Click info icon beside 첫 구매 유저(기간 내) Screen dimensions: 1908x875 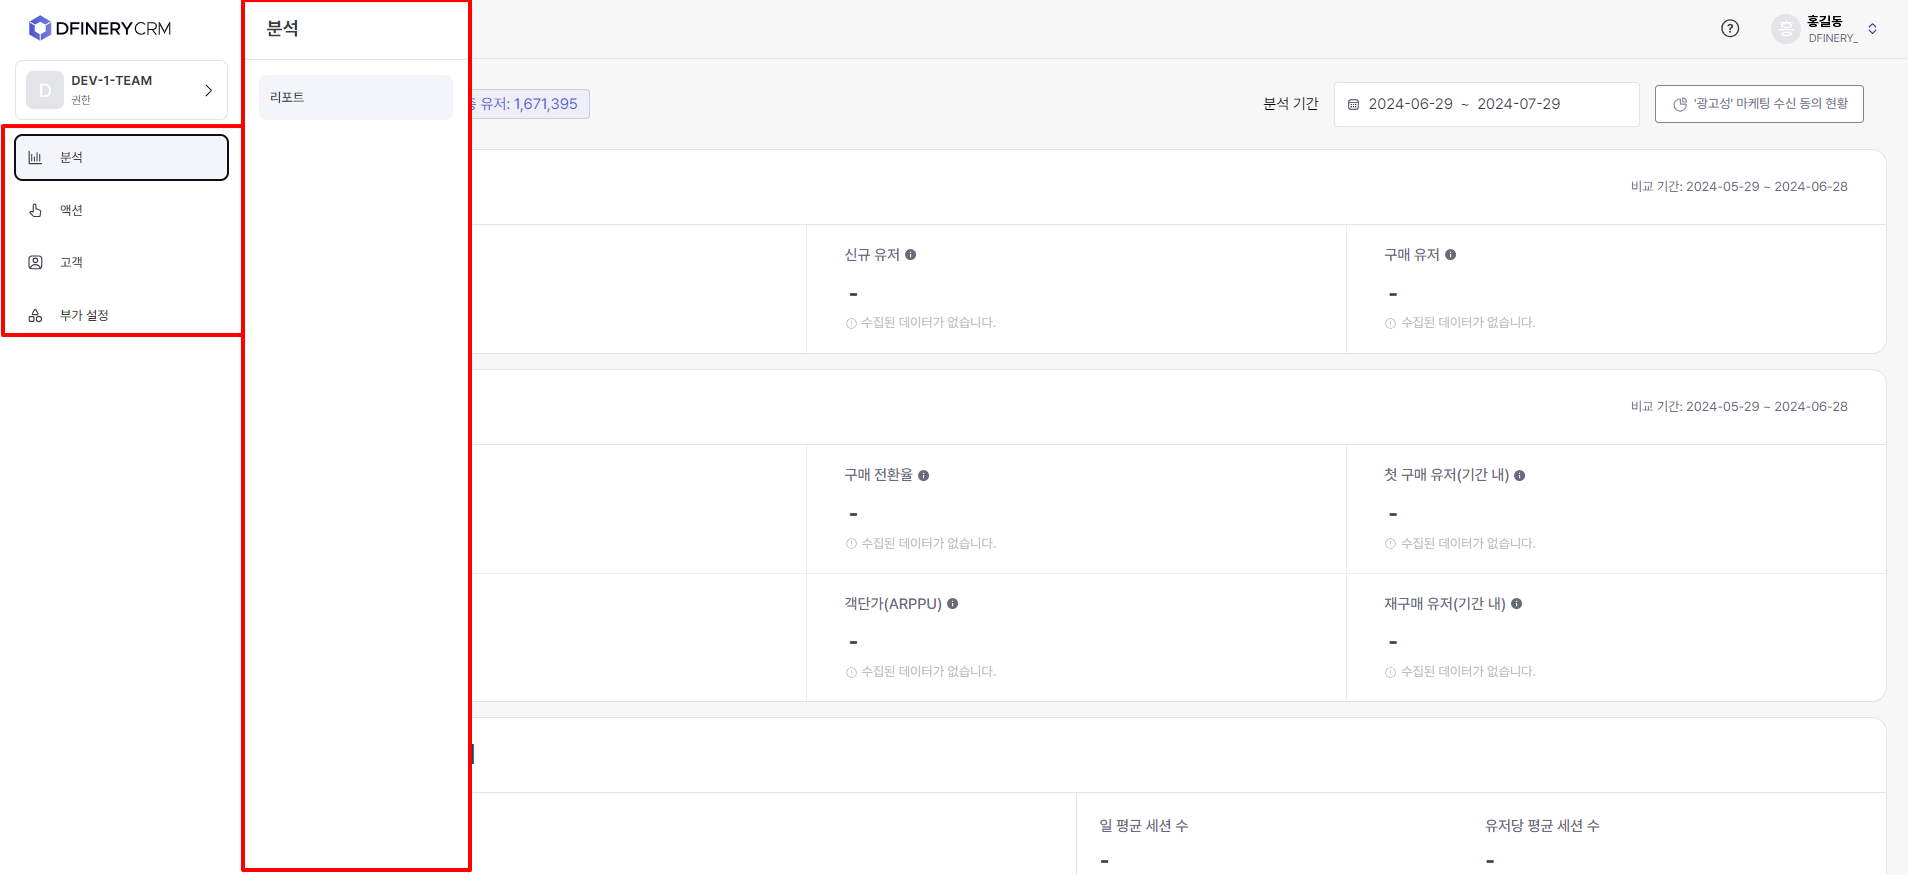(1520, 476)
